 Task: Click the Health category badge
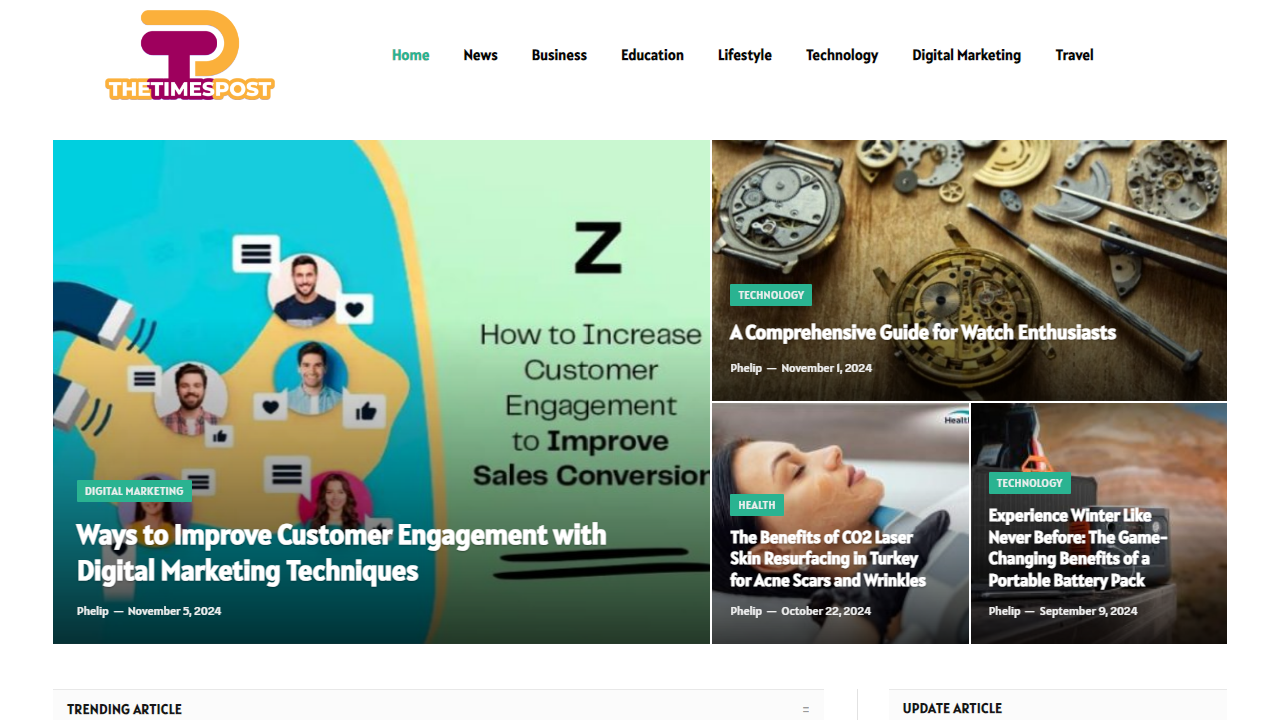point(757,505)
